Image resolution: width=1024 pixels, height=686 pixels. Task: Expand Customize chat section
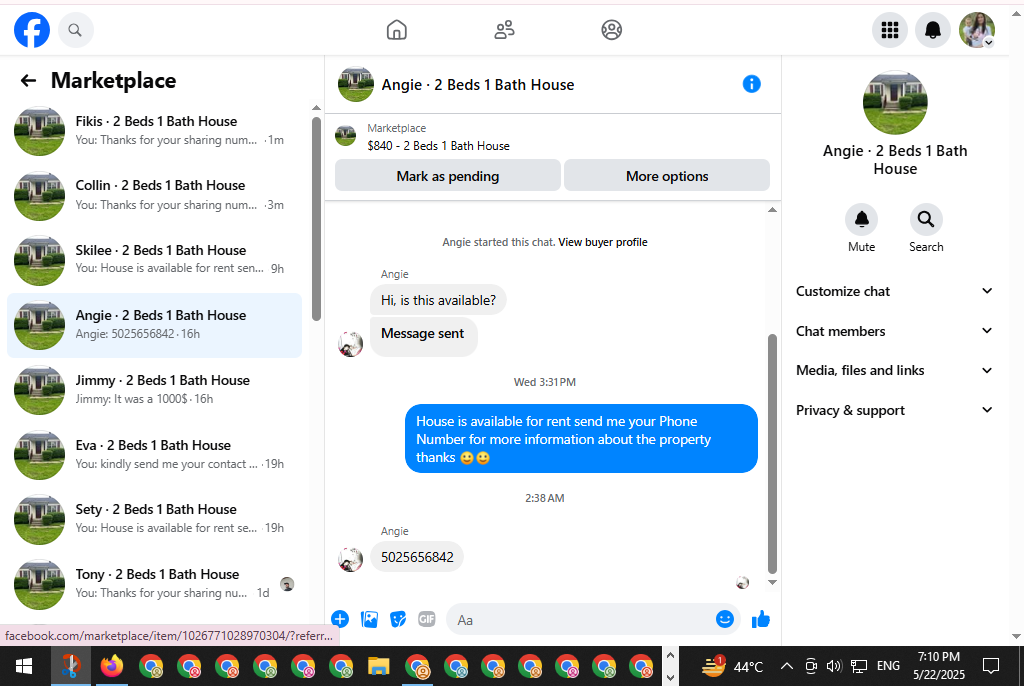(x=894, y=291)
